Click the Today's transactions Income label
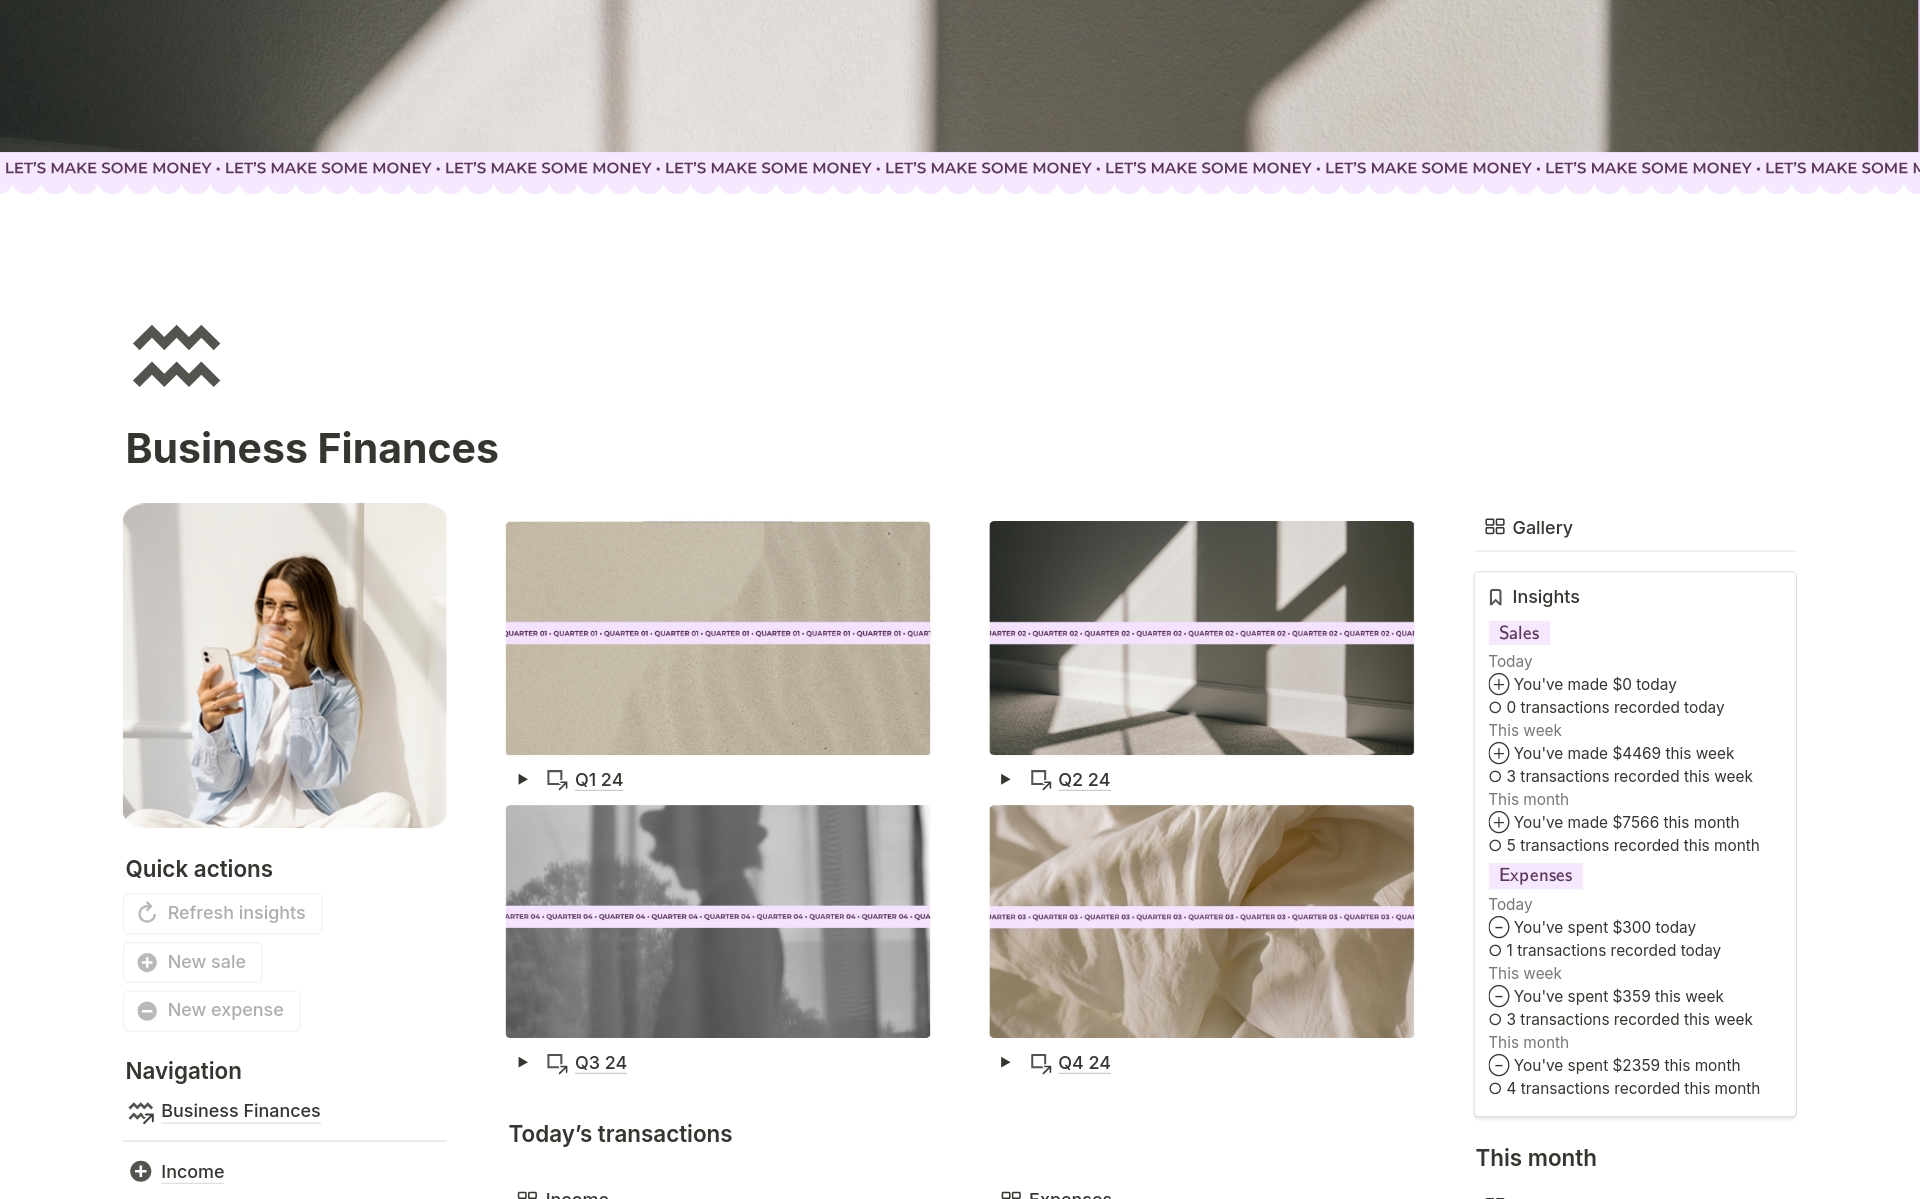Screen dimensions: 1920x1199 575,1192
